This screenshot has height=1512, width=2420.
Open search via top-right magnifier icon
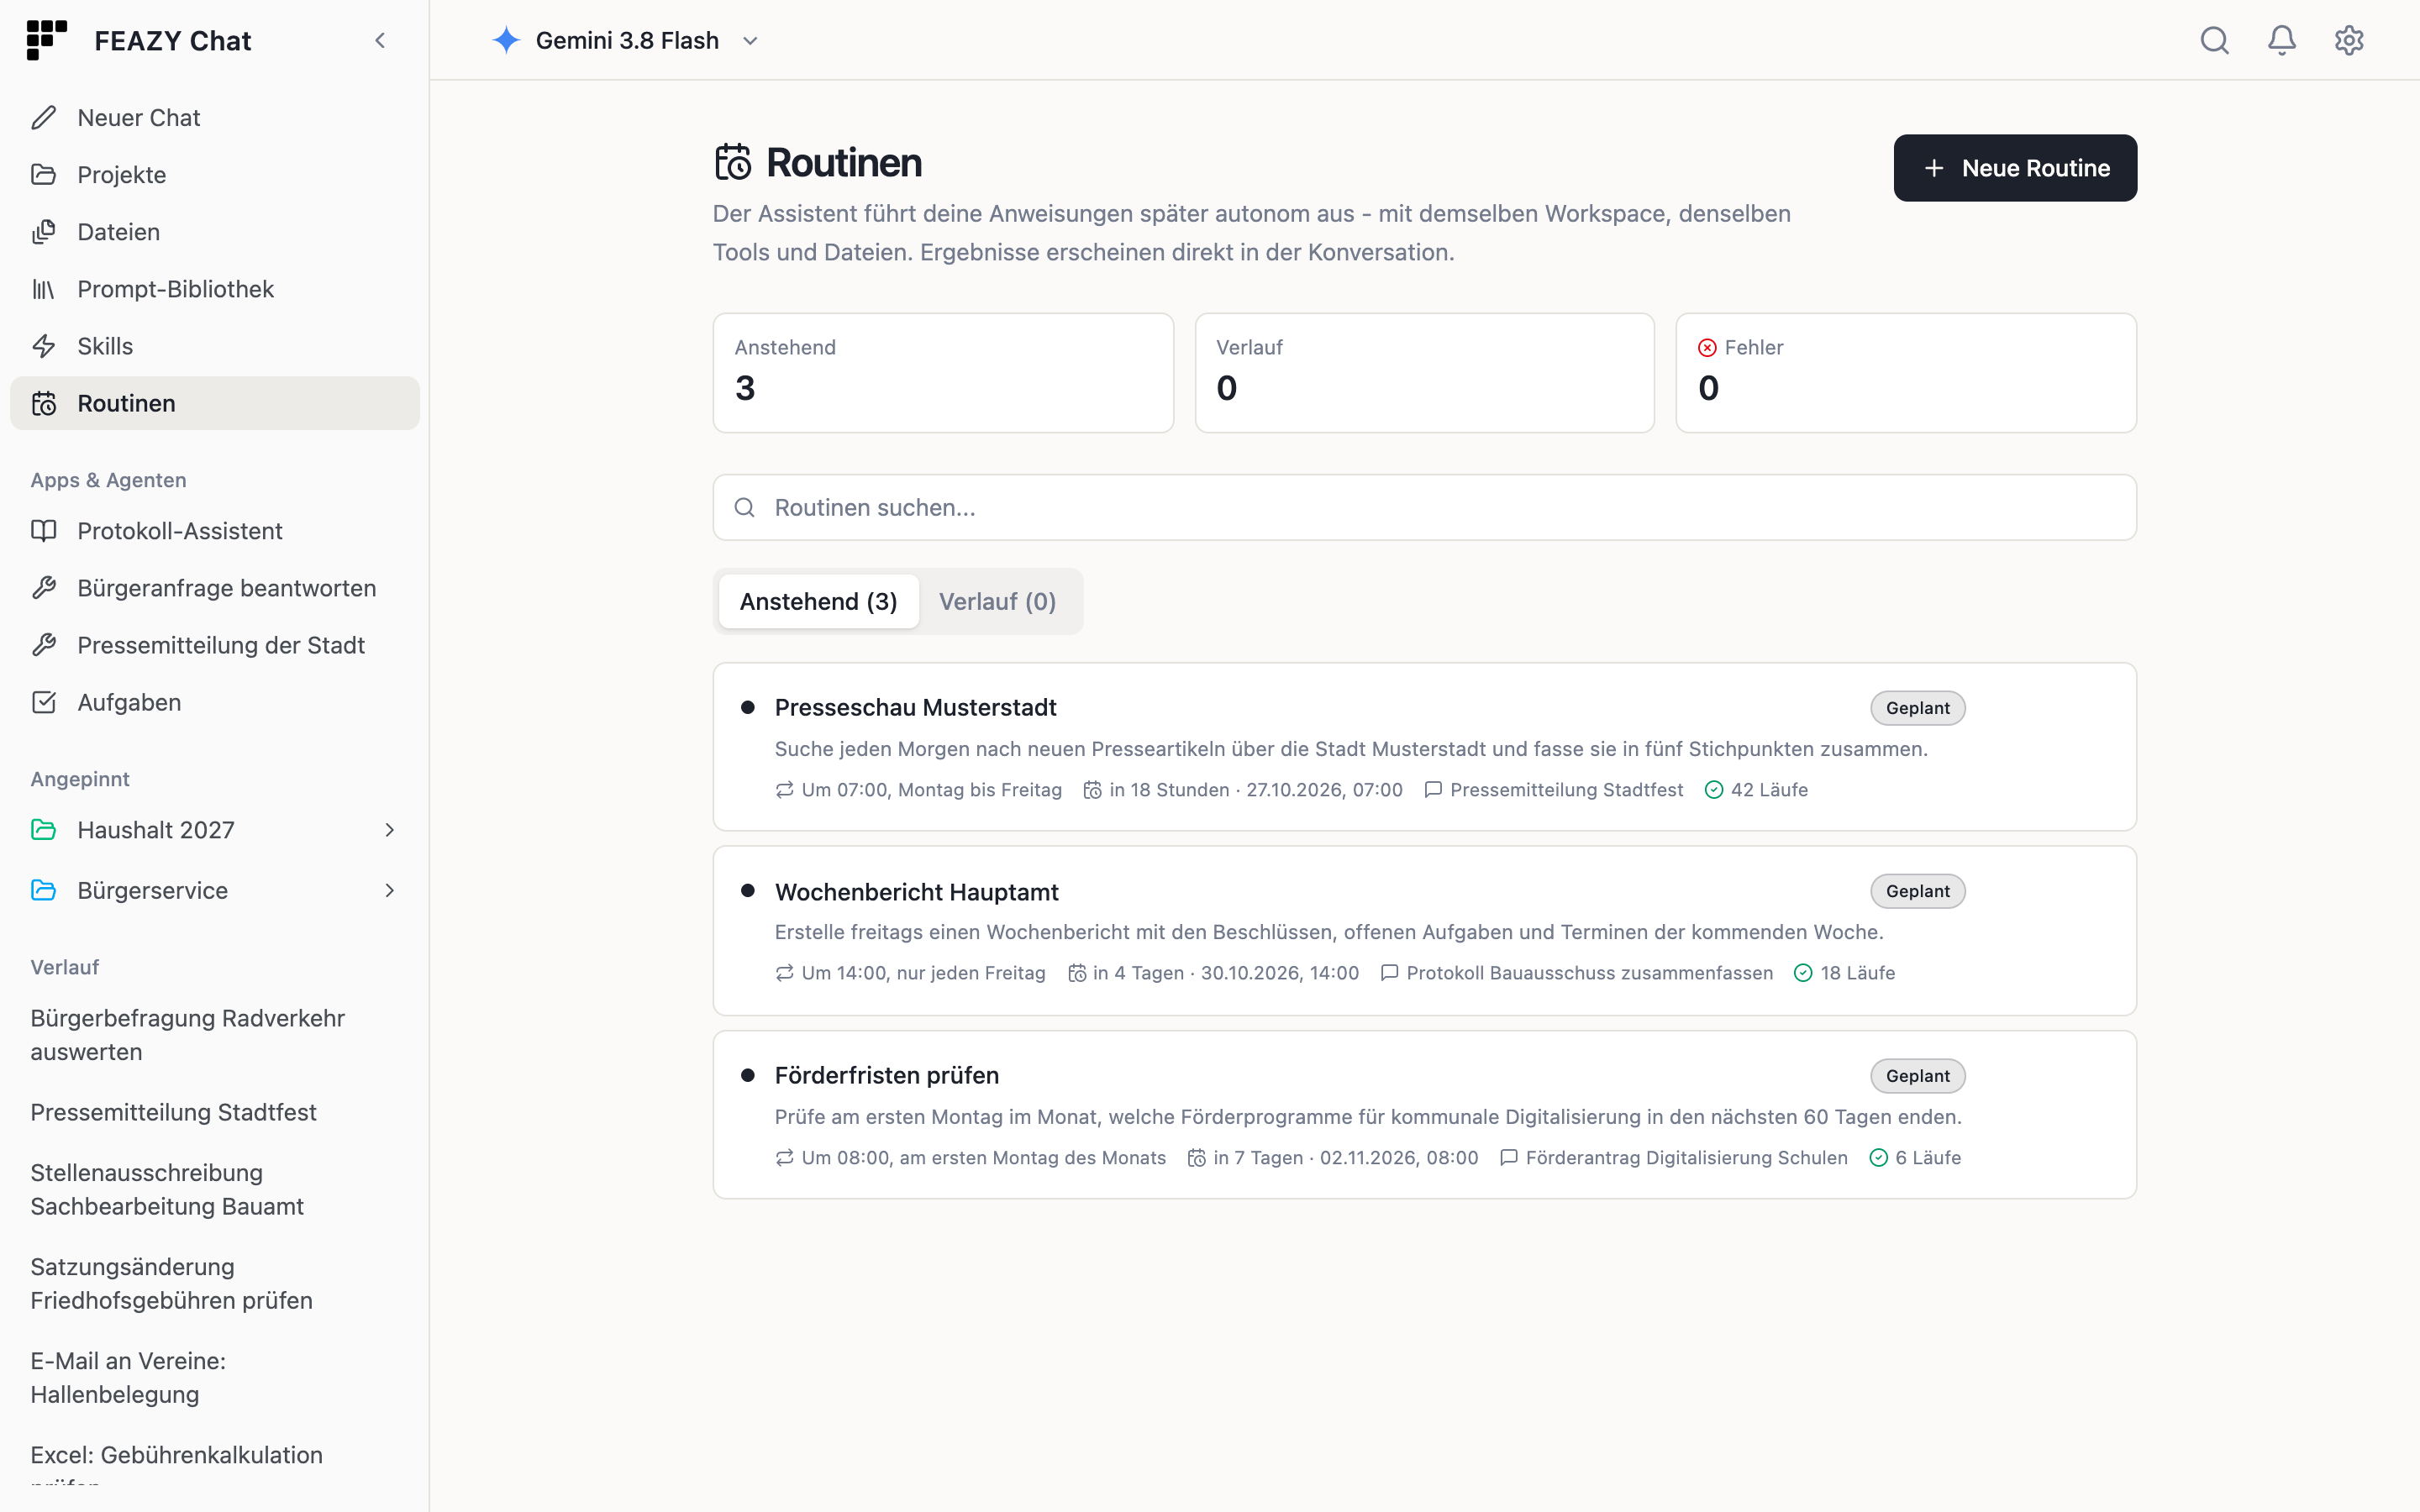[x=2215, y=40]
